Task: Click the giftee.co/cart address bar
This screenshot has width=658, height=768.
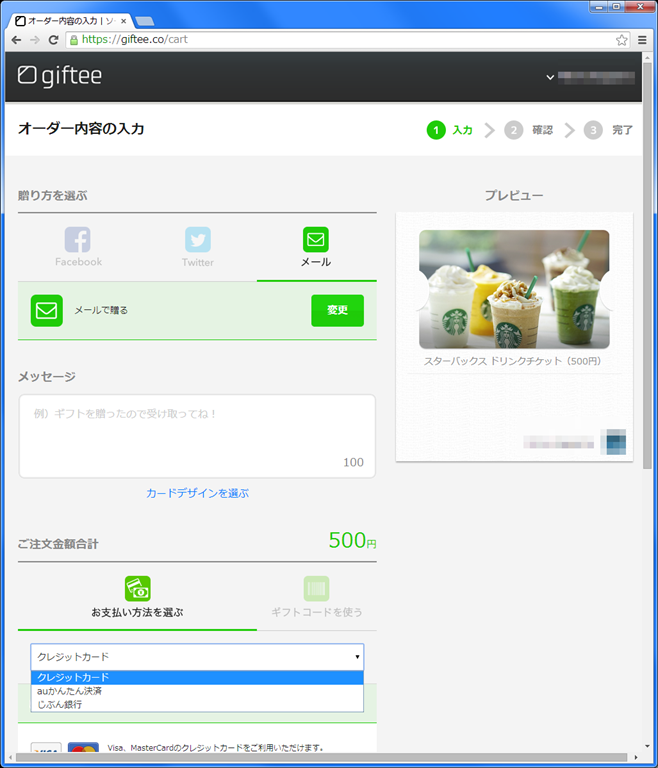Action: tap(343, 40)
